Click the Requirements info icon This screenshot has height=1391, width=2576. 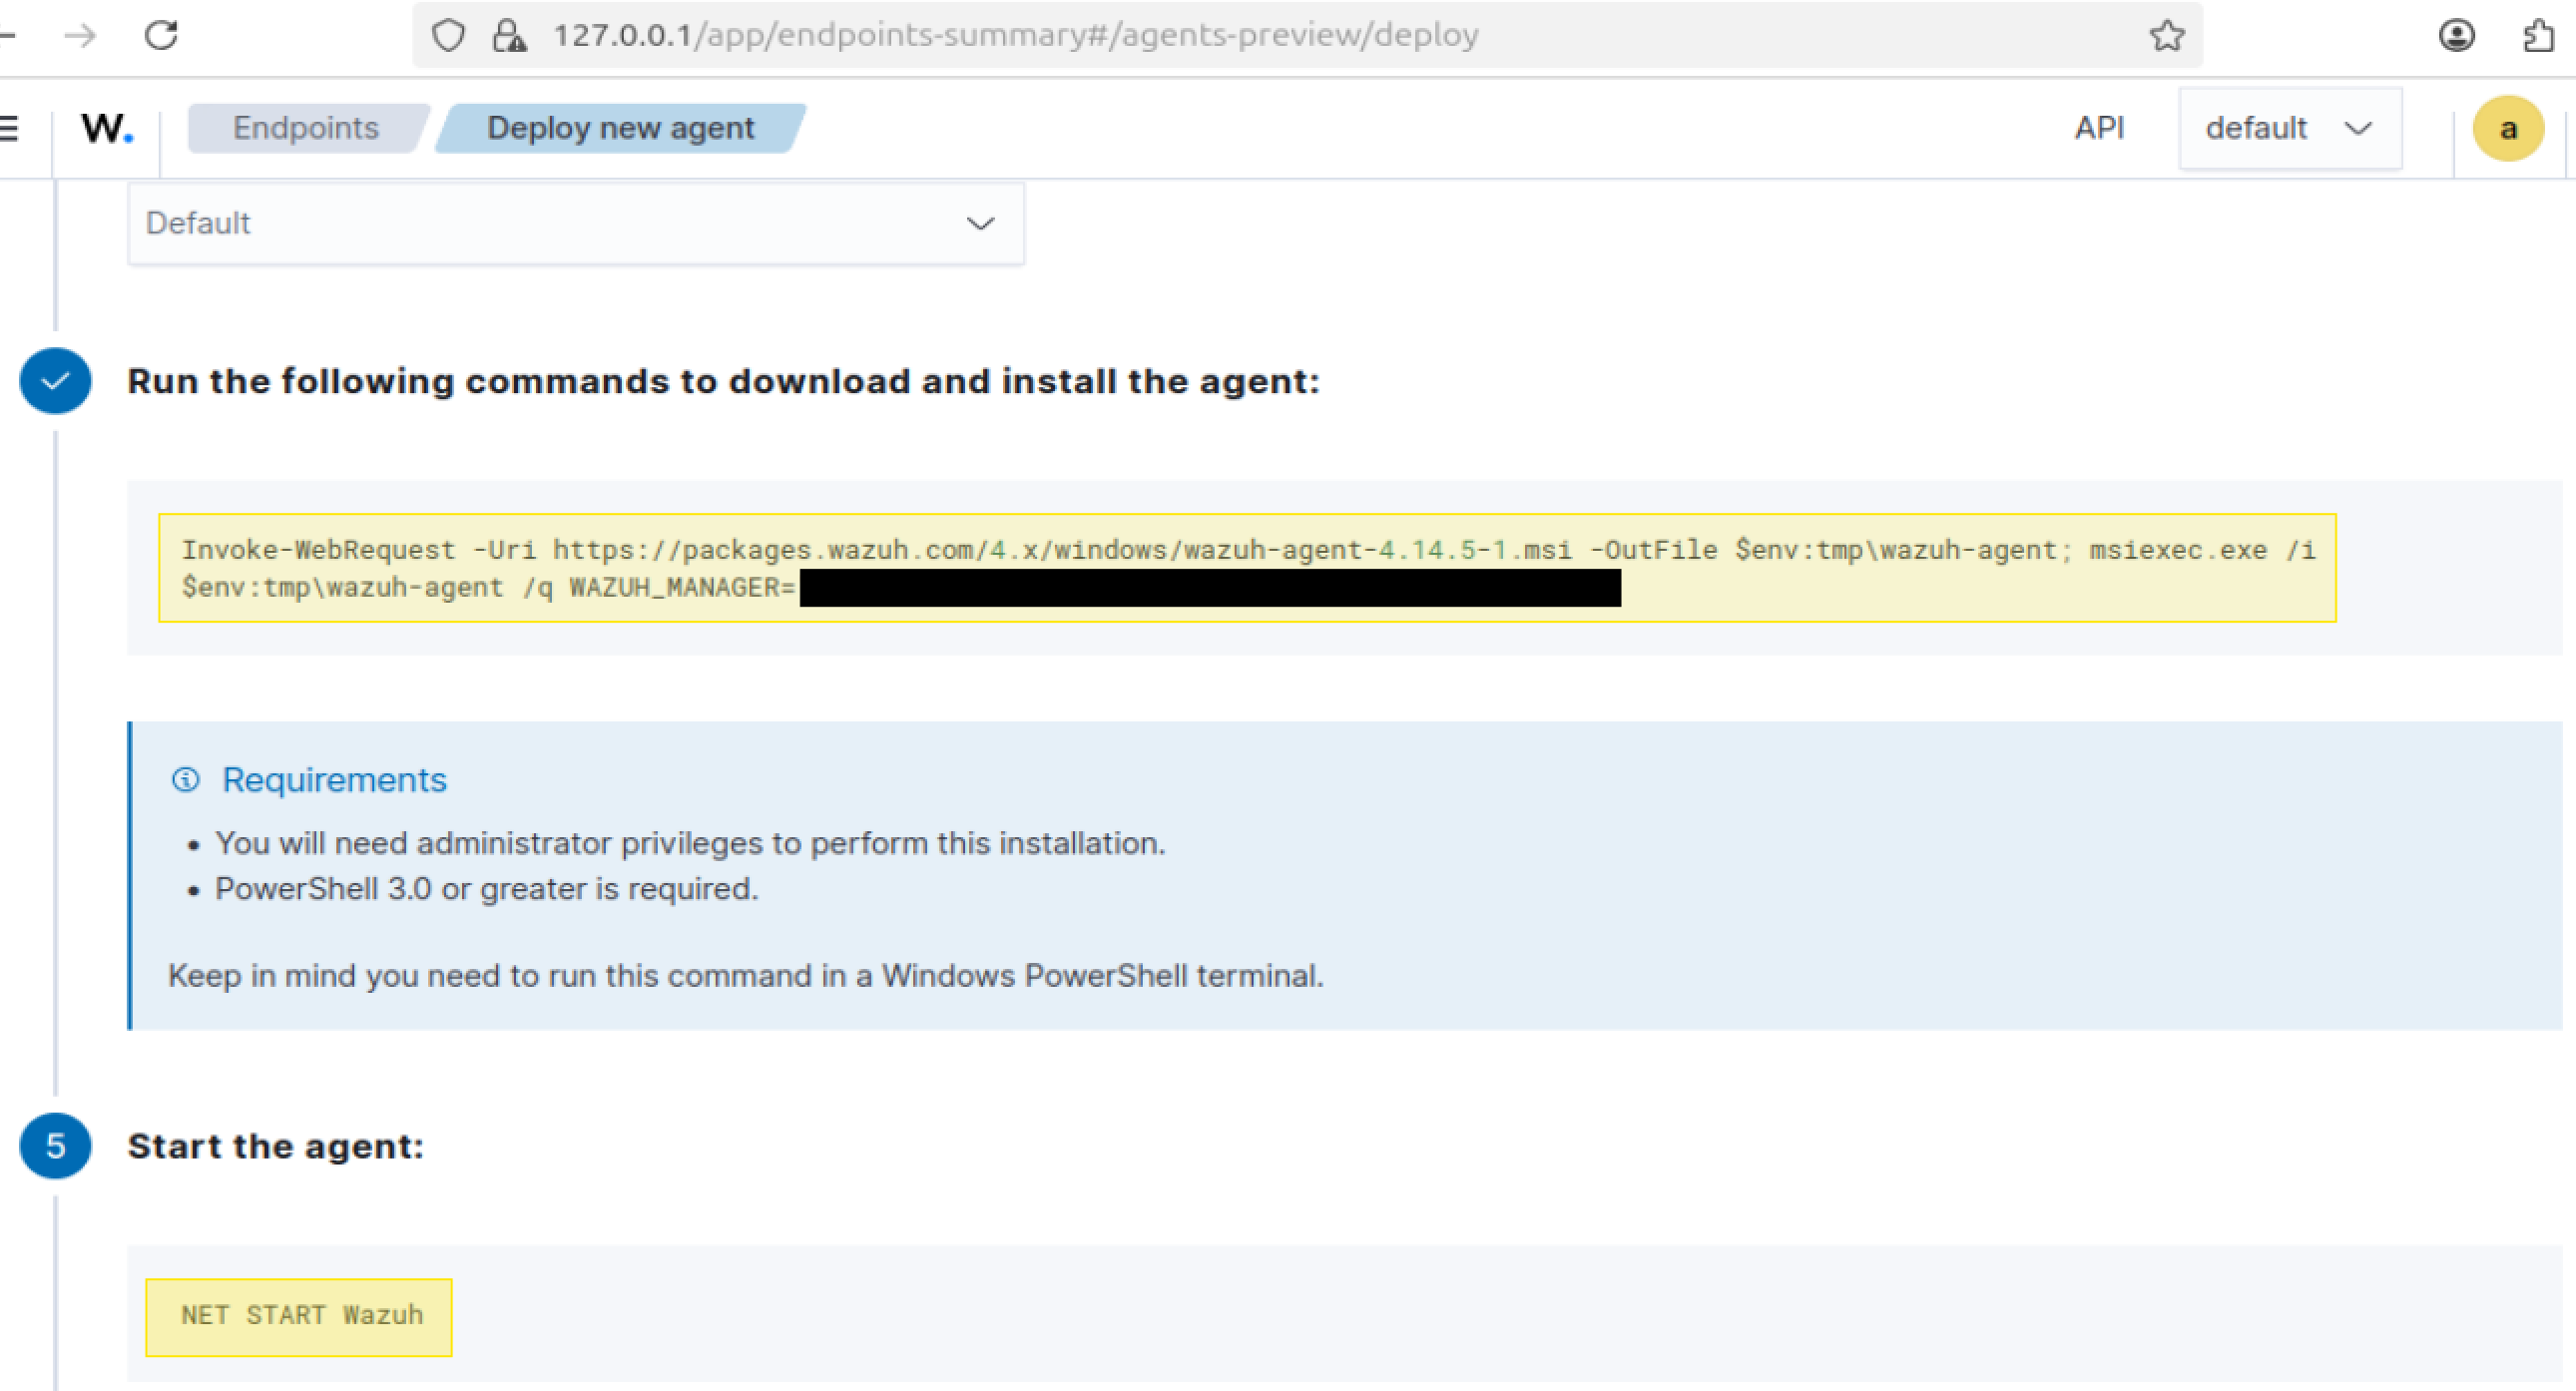(x=186, y=779)
